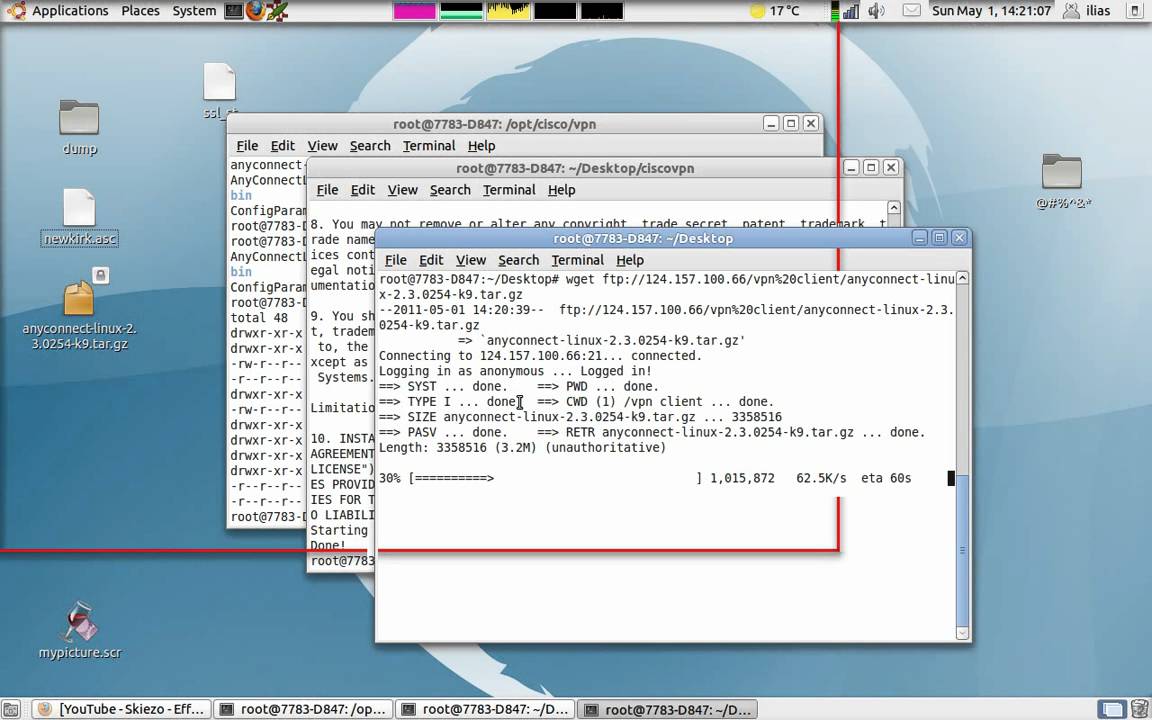The image size is (1152, 720).
Task: Open Edit menu in ciscovpn terminal
Action: pos(362,190)
